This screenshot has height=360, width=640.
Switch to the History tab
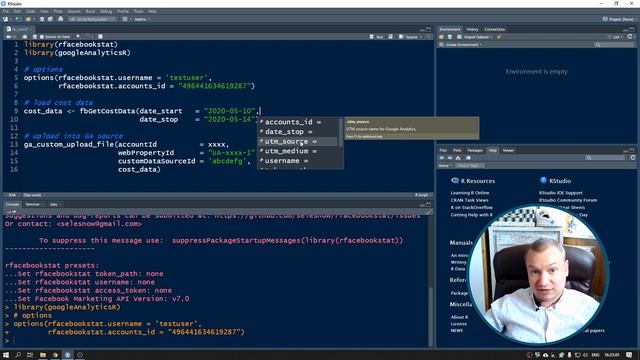coord(472,29)
